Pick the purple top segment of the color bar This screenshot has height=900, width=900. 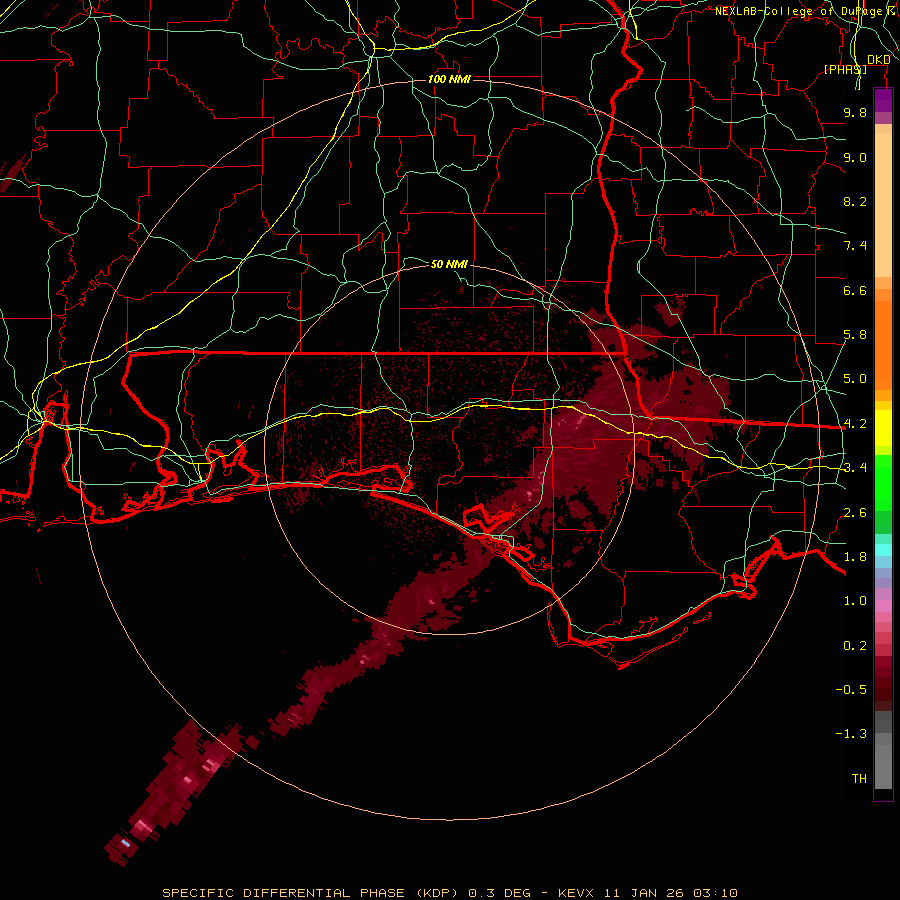coord(883,101)
